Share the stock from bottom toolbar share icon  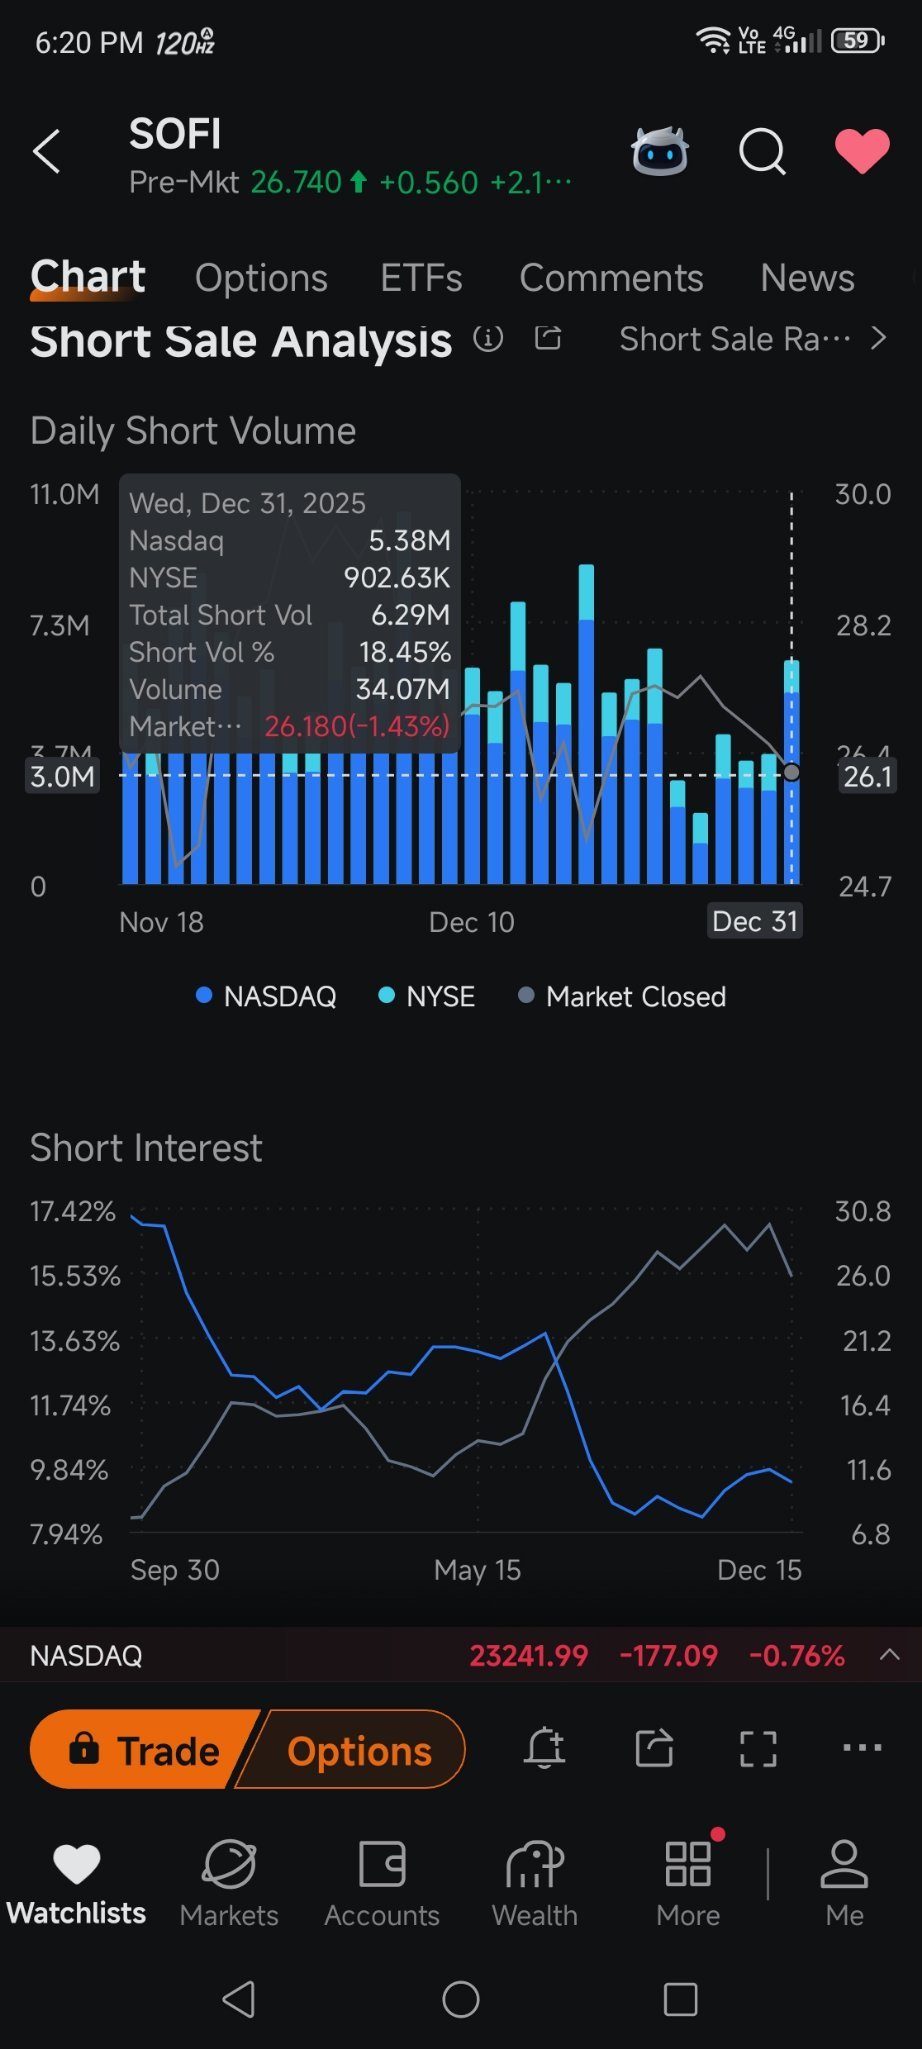pos(654,1749)
